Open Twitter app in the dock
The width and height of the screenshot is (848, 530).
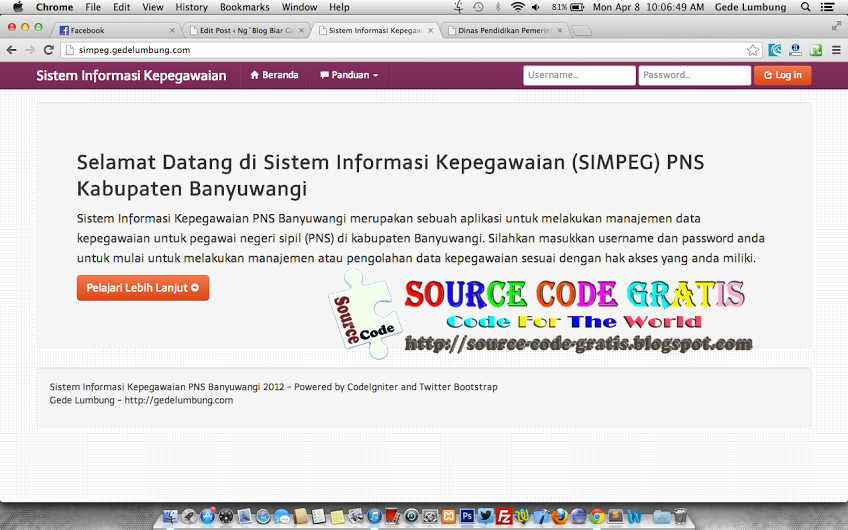(x=486, y=516)
